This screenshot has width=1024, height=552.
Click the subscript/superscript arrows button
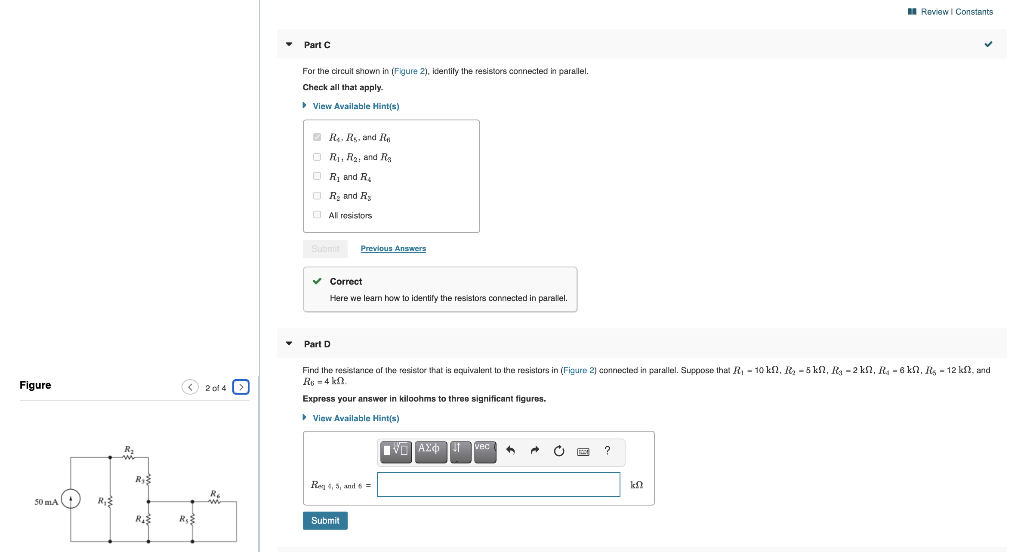pos(460,451)
